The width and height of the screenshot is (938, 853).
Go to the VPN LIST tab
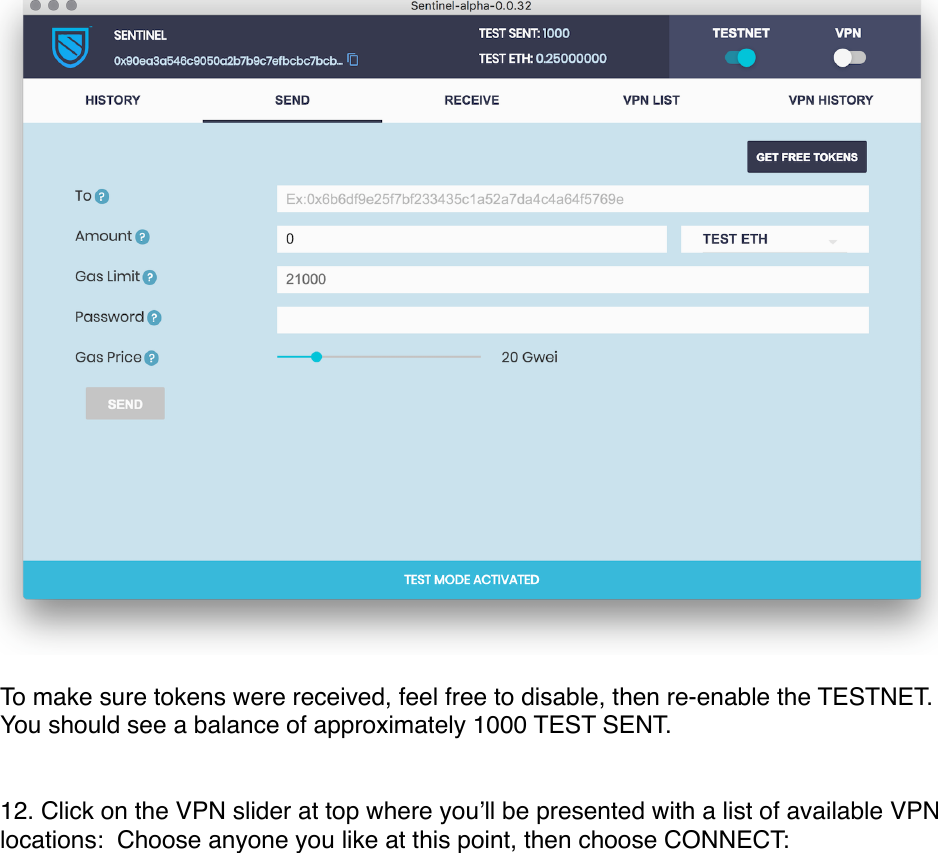[x=651, y=100]
